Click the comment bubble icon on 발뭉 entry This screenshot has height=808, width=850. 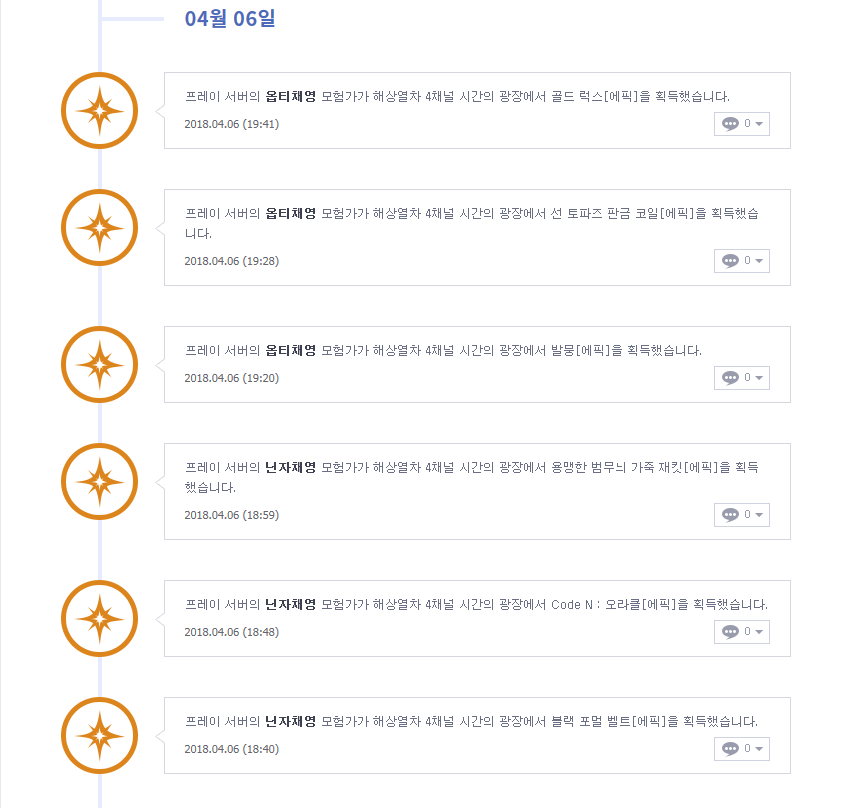coord(730,378)
